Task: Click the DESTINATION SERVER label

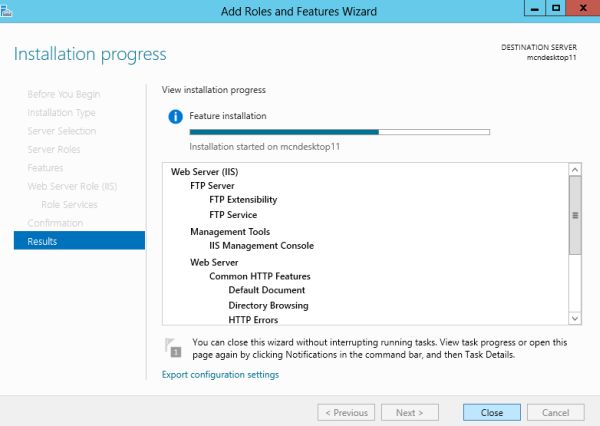Action: tap(539, 47)
